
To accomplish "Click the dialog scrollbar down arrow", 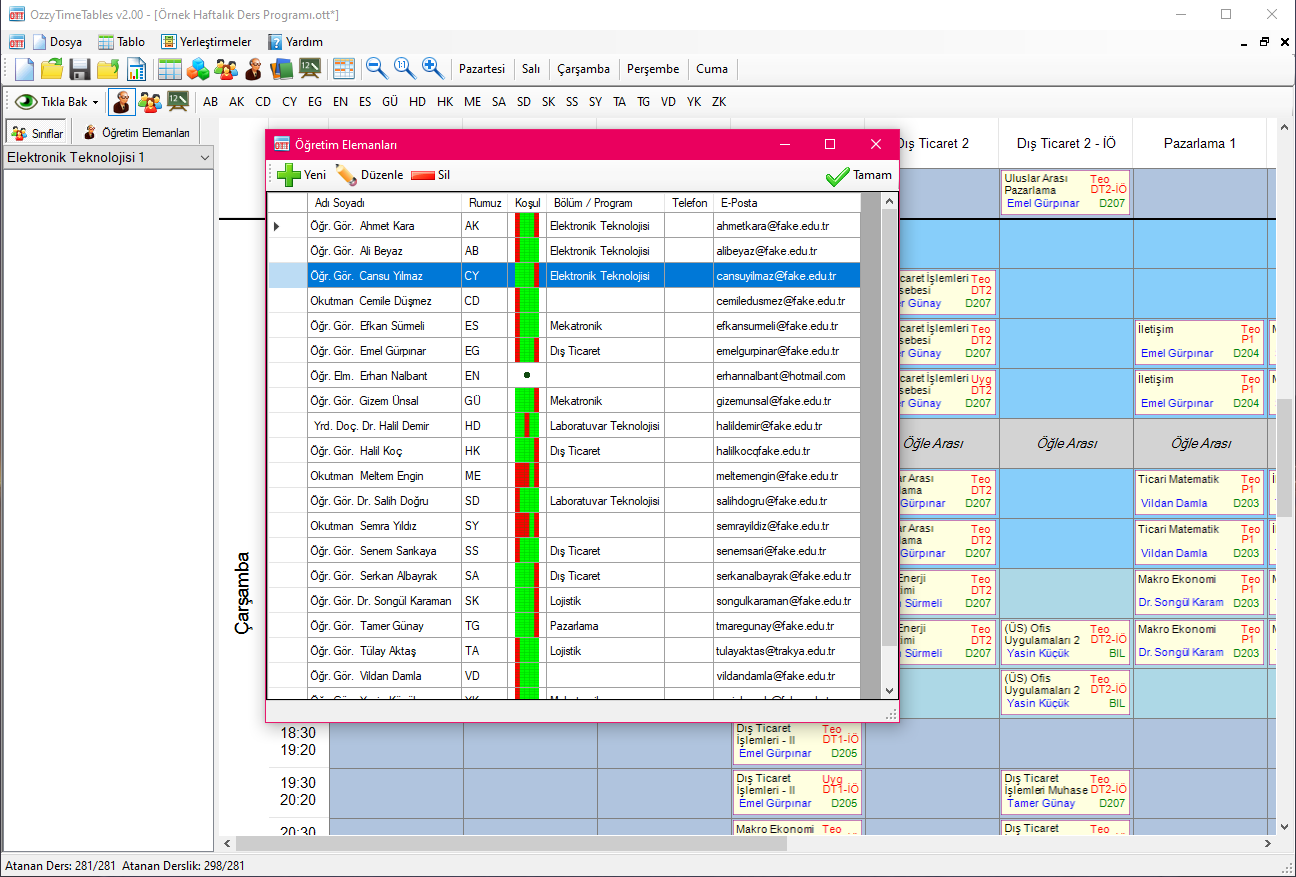I will (x=888, y=690).
